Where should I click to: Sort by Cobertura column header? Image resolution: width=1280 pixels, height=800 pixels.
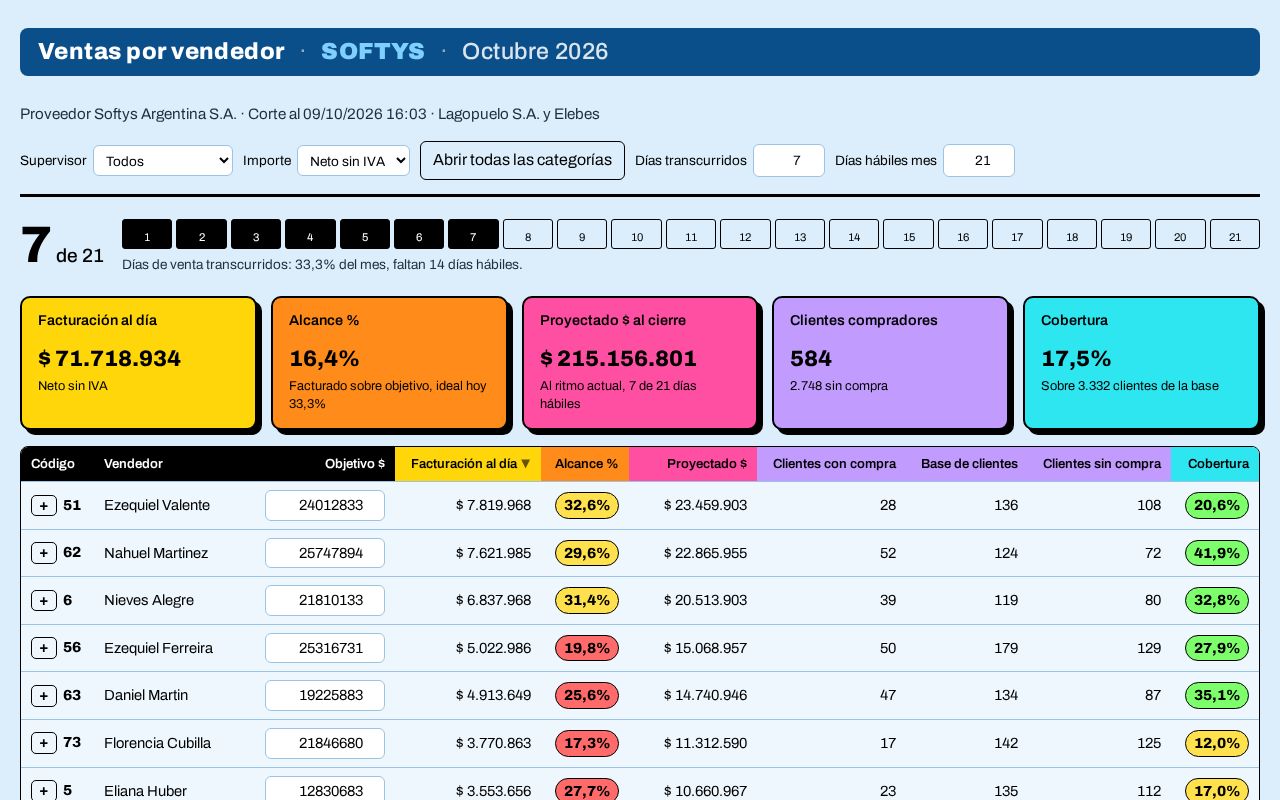(1215, 464)
